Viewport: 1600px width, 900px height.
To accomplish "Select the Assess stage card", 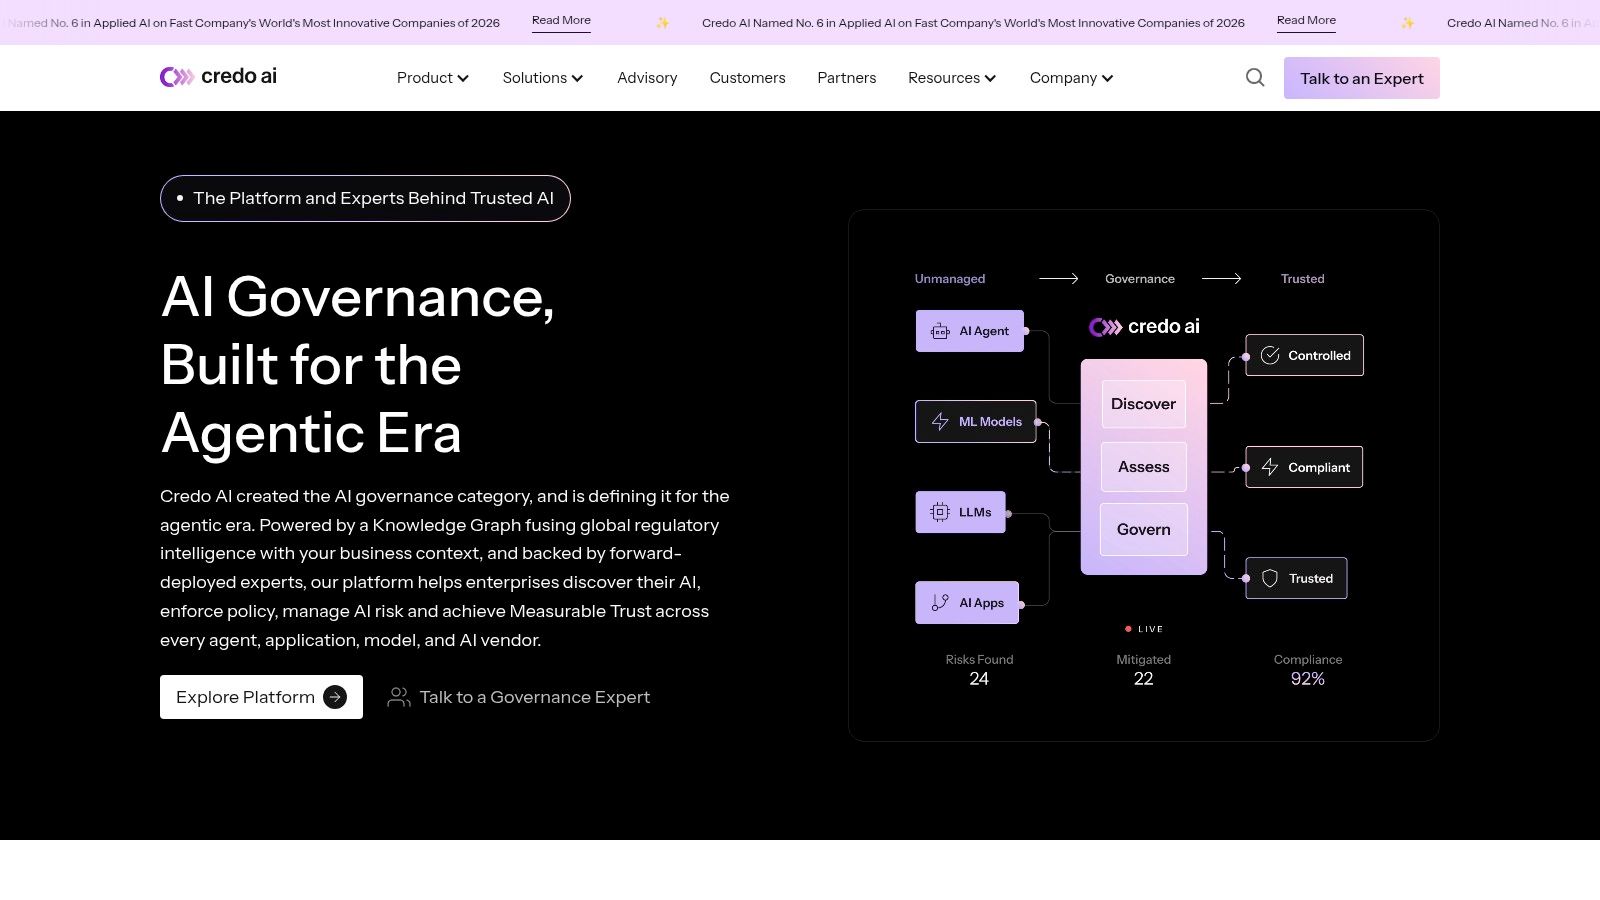I will (1143, 467).
